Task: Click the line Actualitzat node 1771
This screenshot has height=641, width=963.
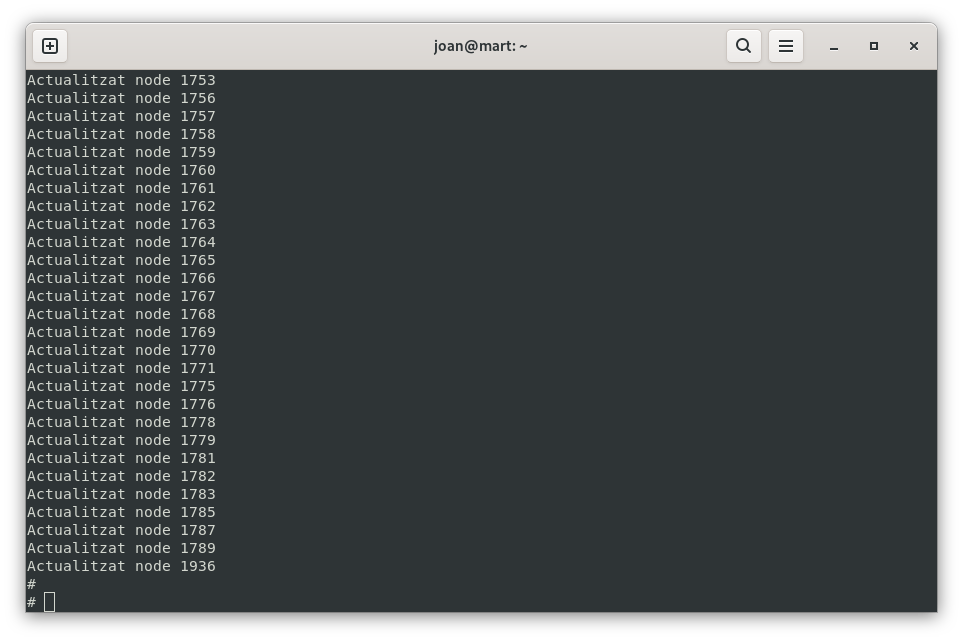Action: coord(122,368)
